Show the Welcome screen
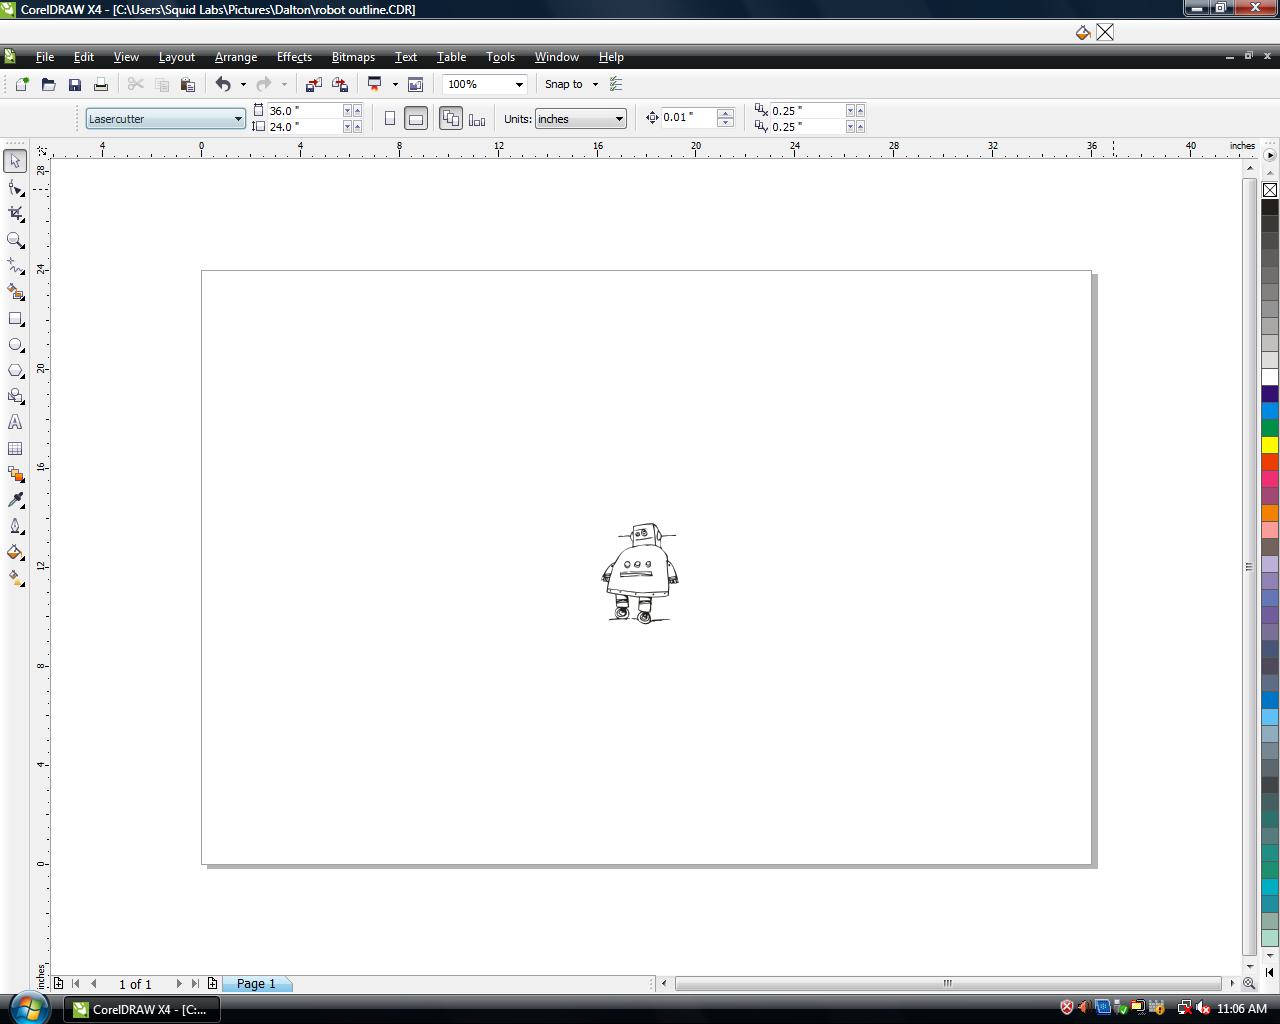The image size is (1280, 1024). point(415,84)
